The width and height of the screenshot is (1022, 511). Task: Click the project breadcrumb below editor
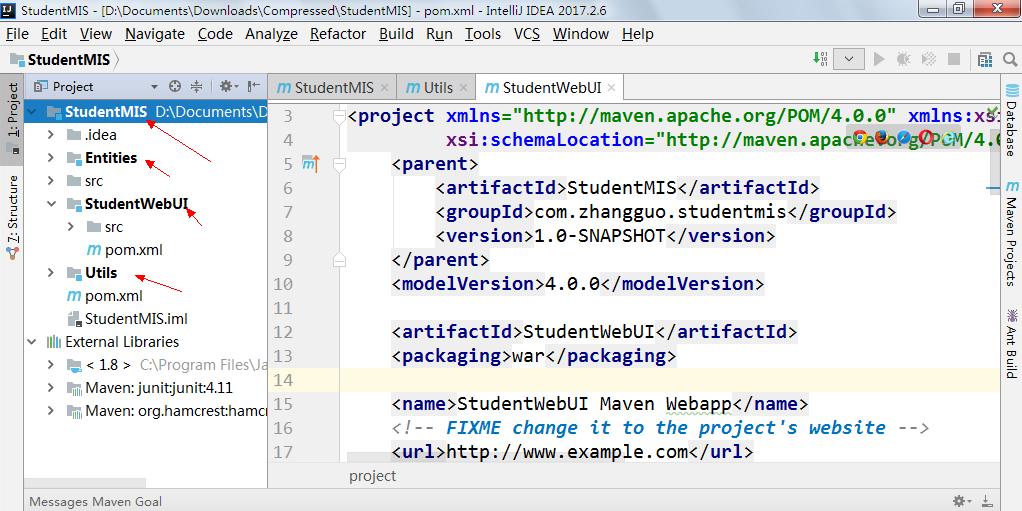pos(372,476)
